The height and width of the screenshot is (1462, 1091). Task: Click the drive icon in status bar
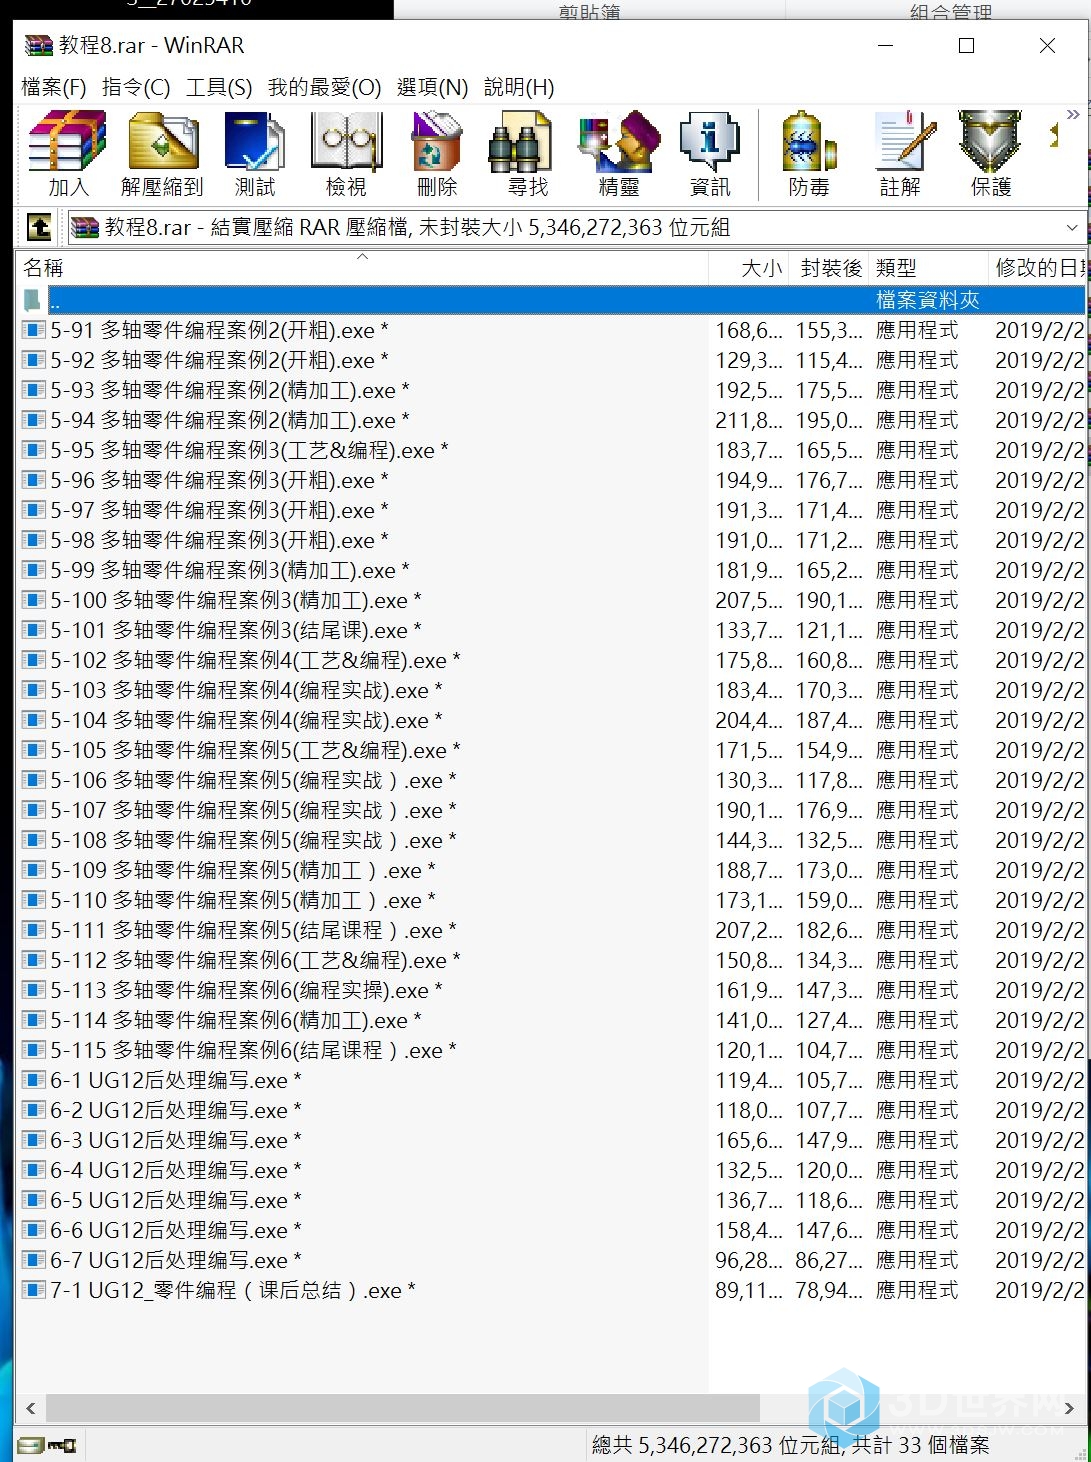pos(30,1445)
